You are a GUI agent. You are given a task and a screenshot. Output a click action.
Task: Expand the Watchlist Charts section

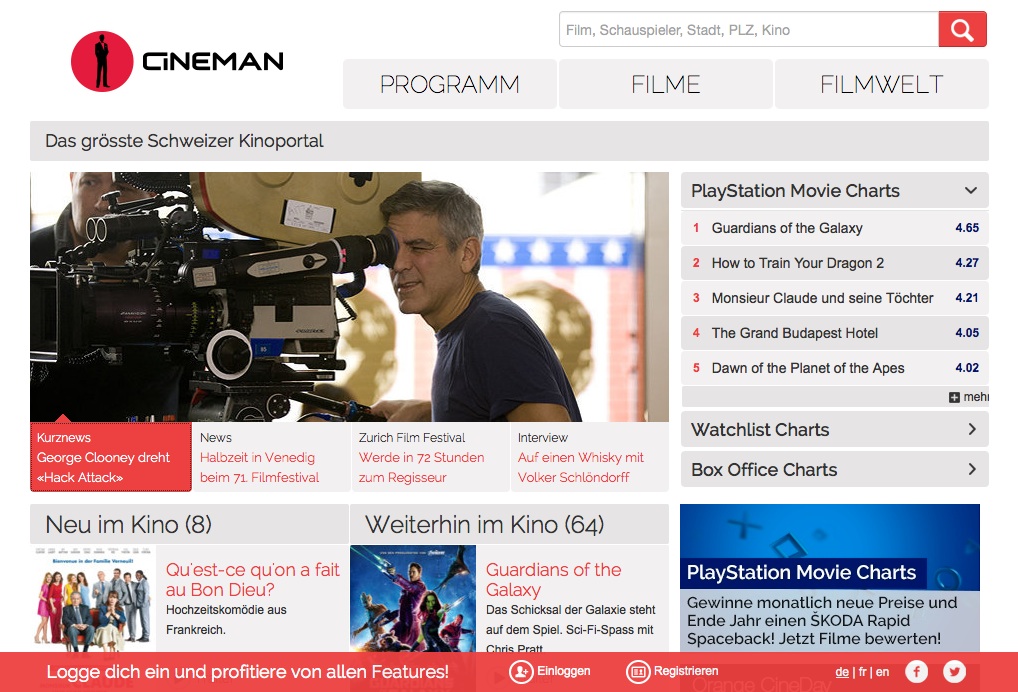[x=970, y=430]
